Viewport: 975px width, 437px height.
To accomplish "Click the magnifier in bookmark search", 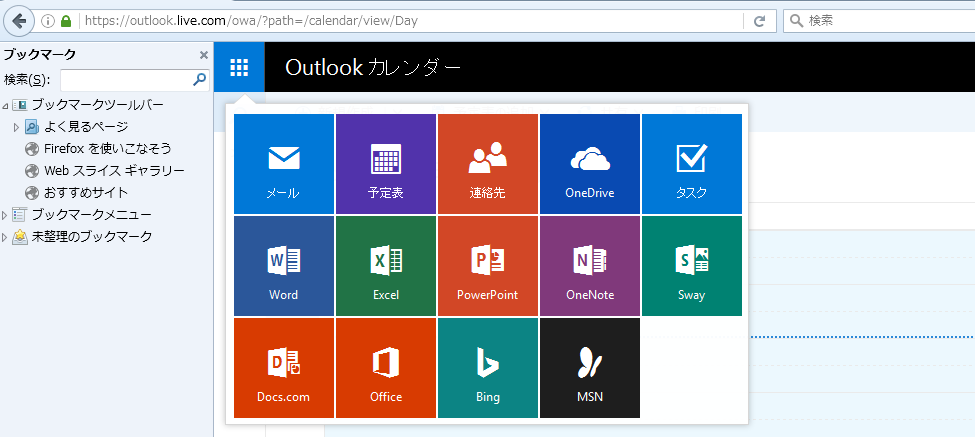I will click(200, 79).
